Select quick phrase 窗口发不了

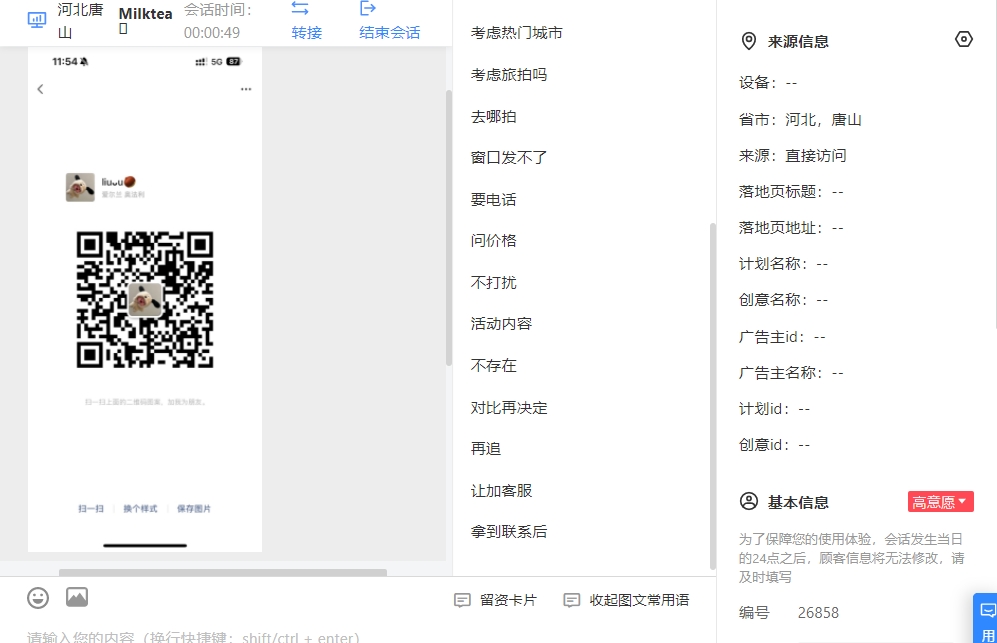pyautogui.click(x=509, y=158)
